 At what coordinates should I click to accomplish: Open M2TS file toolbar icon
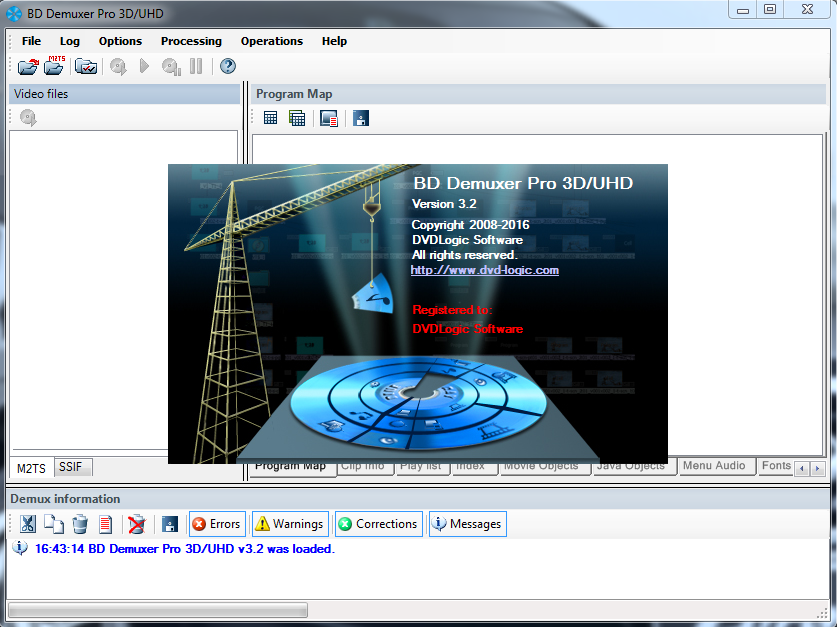[54, 66]
